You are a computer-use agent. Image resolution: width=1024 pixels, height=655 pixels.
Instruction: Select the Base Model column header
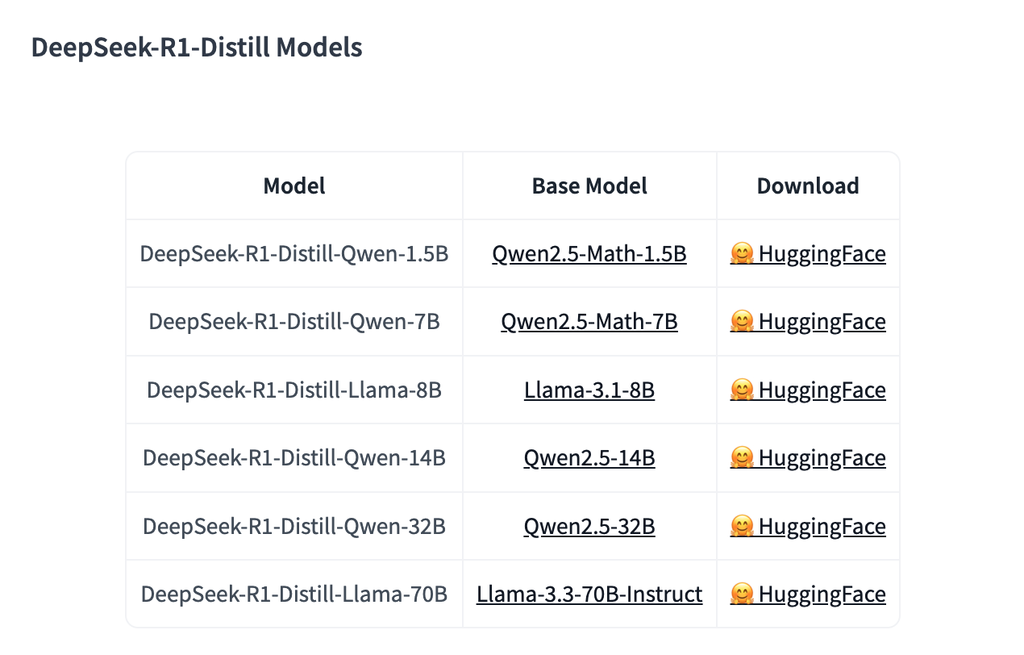589,185
